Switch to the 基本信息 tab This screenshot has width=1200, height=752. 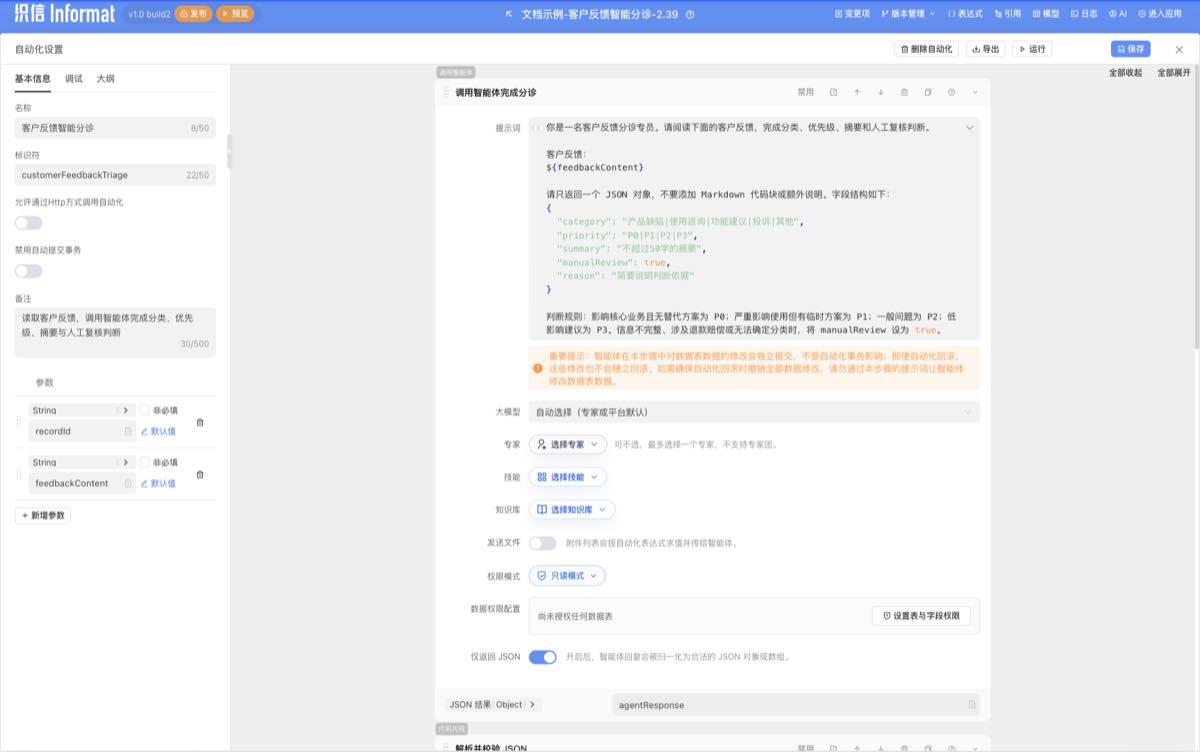(x=33, y=78)
